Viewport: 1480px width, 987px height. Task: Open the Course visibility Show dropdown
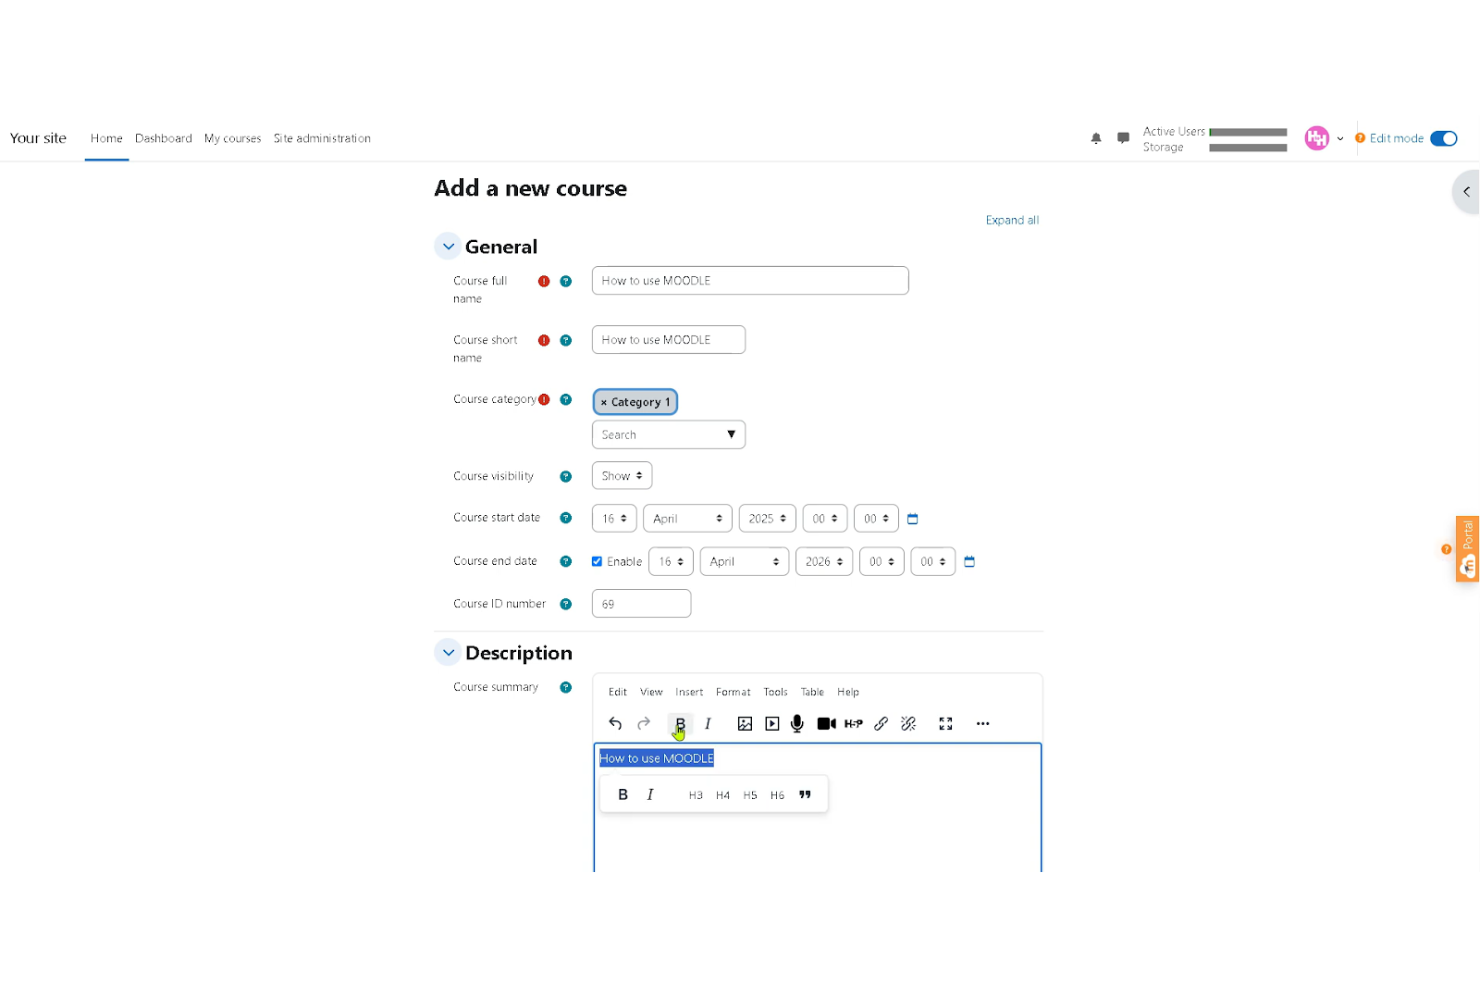pyautogui.click(x=622, y=476)
